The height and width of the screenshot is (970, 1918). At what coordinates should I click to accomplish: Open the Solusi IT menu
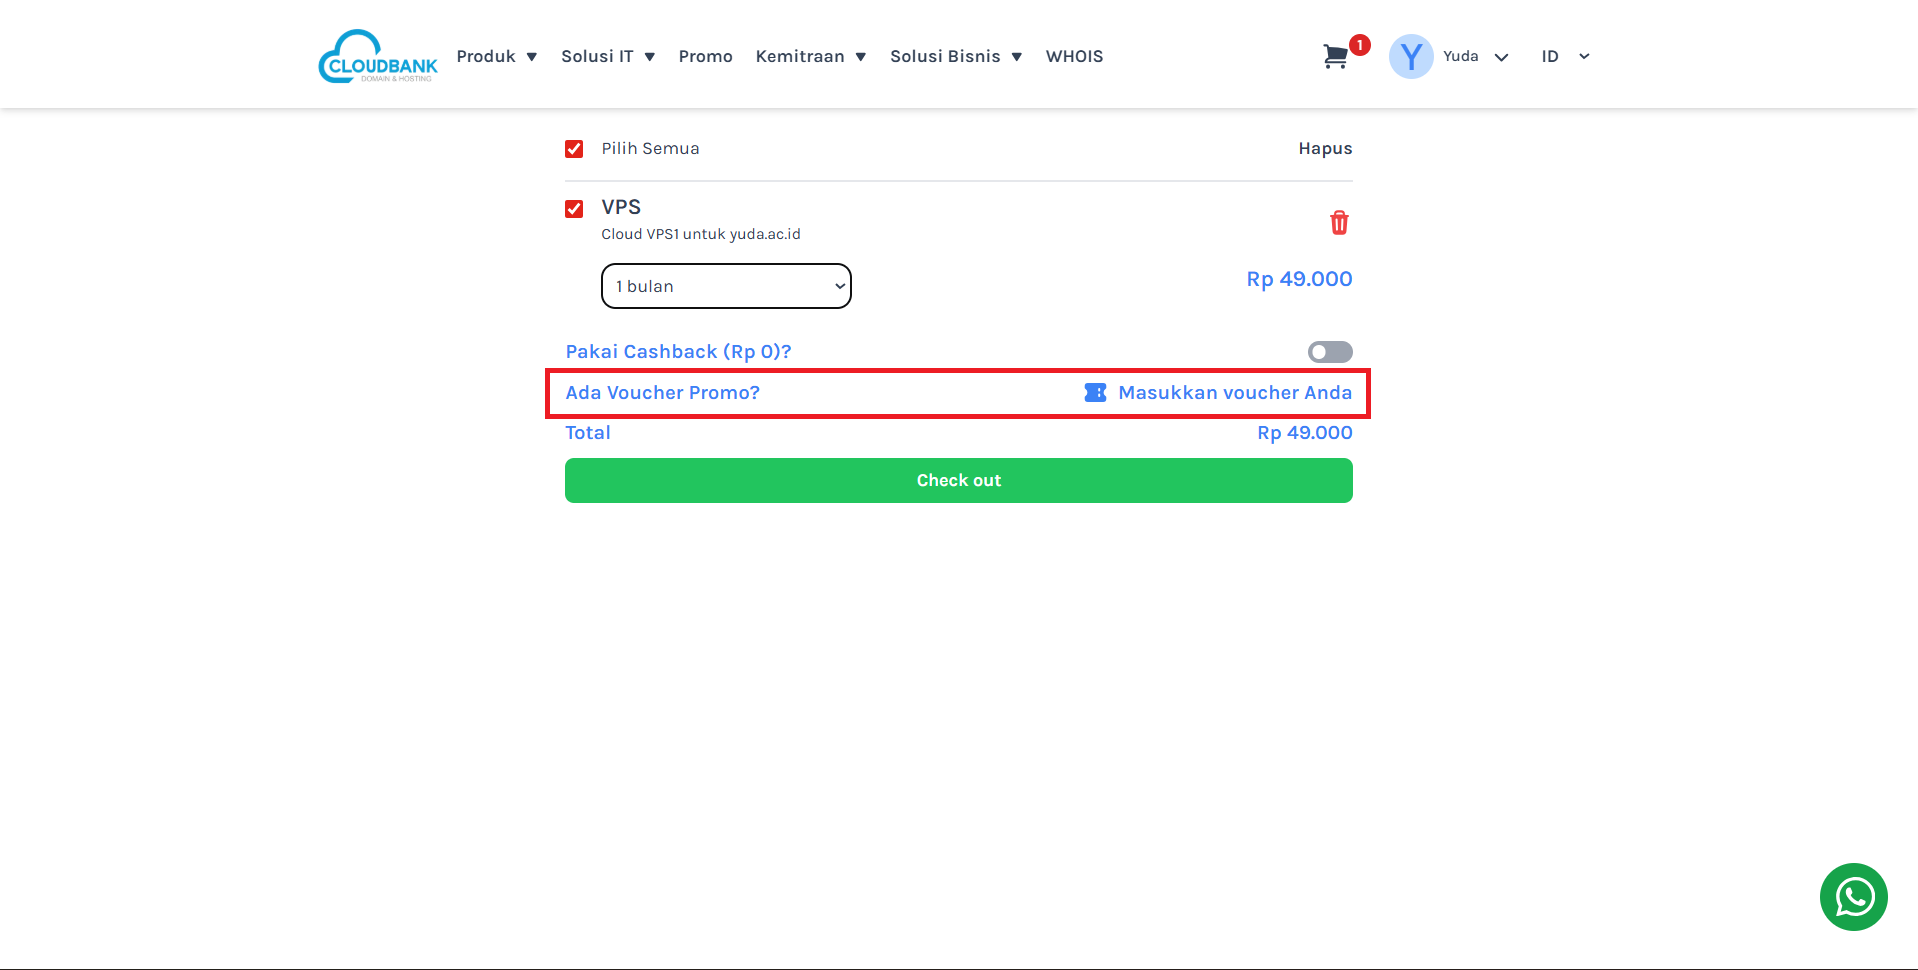(607, 57)
